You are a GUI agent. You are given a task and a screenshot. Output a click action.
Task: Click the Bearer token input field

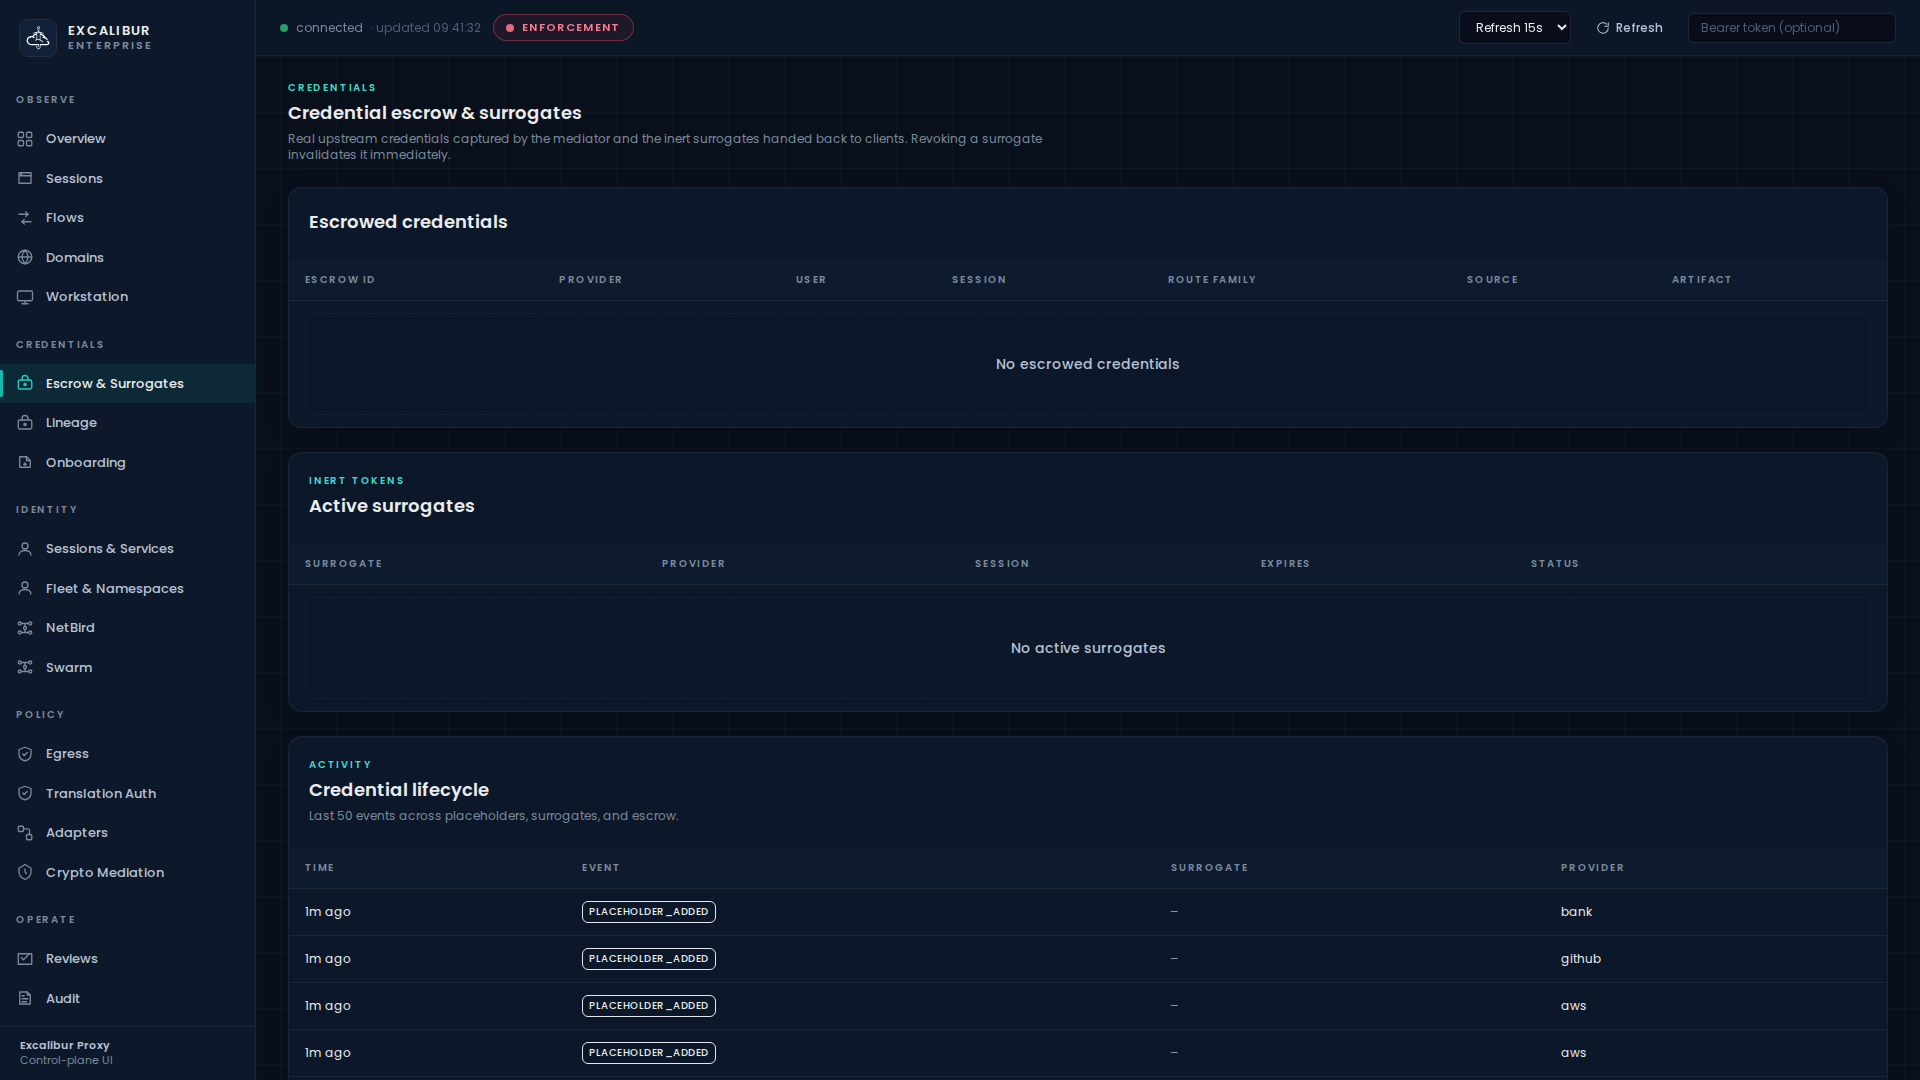[x=1790, y=28]
